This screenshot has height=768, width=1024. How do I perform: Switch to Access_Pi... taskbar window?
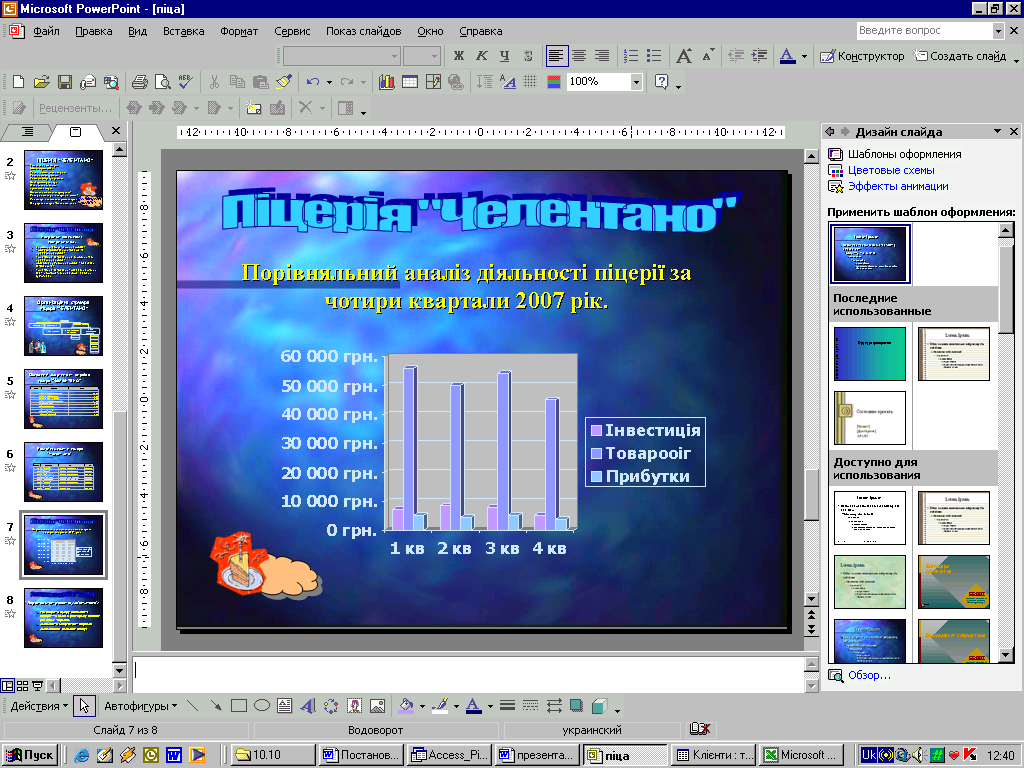449,755
